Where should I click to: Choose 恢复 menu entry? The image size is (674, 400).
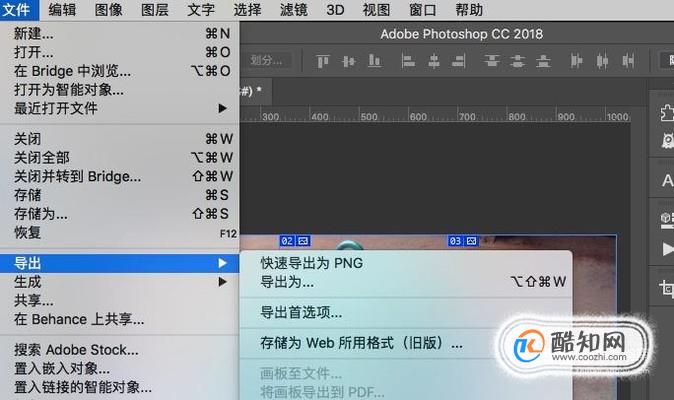119,232
